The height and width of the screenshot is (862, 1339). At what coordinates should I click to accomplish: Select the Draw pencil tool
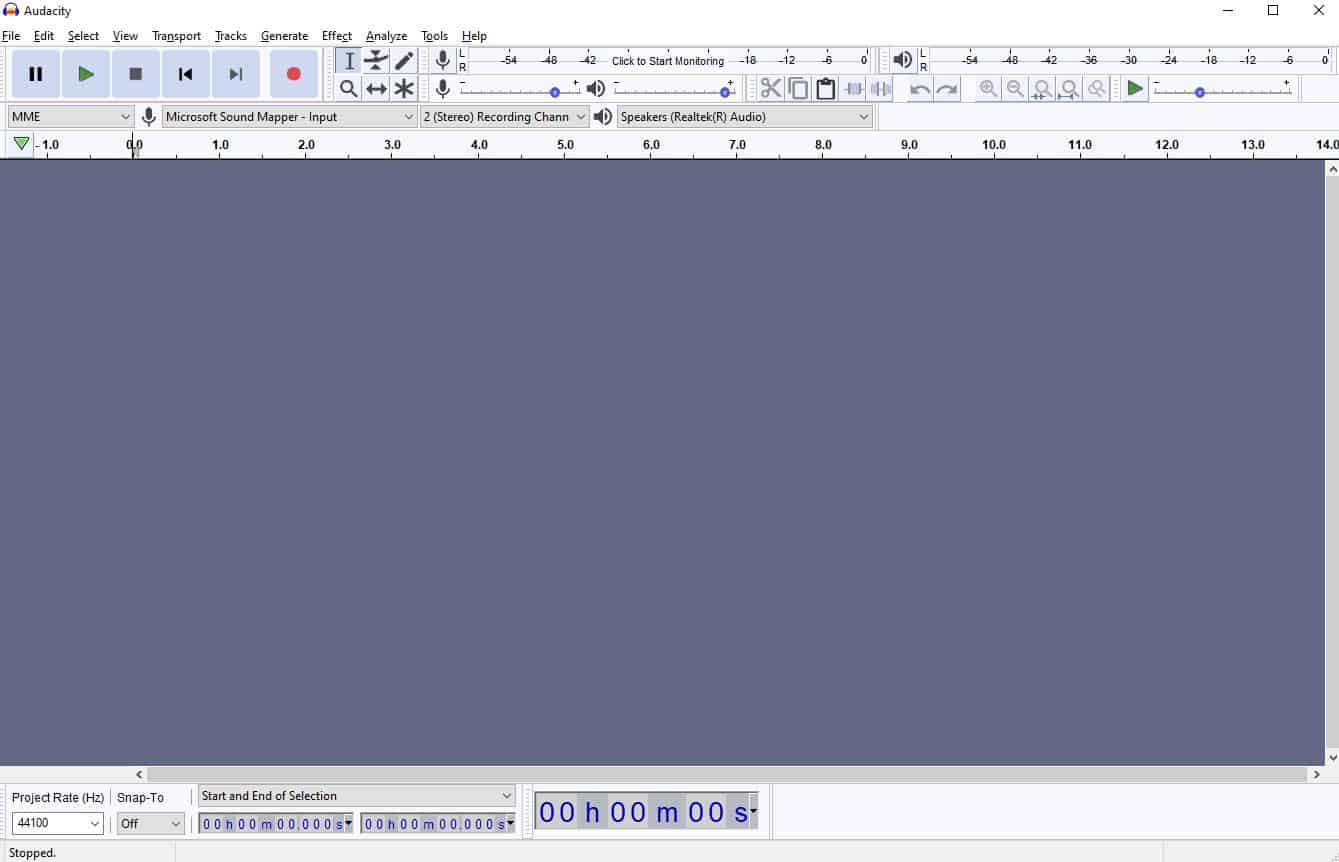404,61
